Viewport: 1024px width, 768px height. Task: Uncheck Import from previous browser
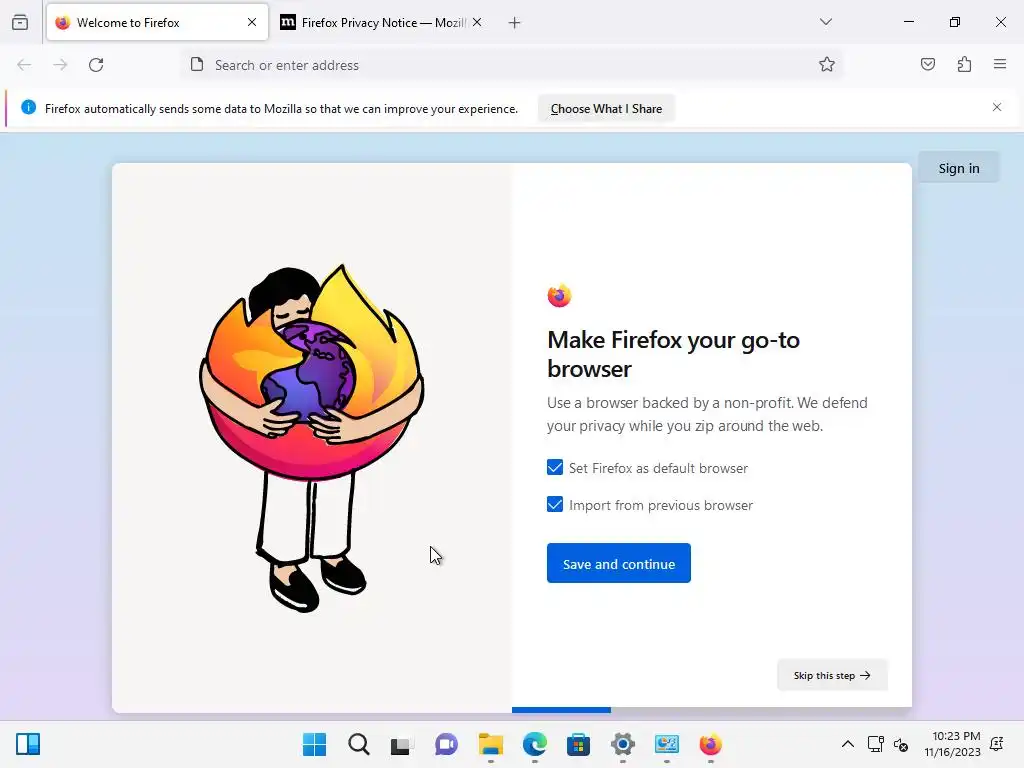coord(555,505)
